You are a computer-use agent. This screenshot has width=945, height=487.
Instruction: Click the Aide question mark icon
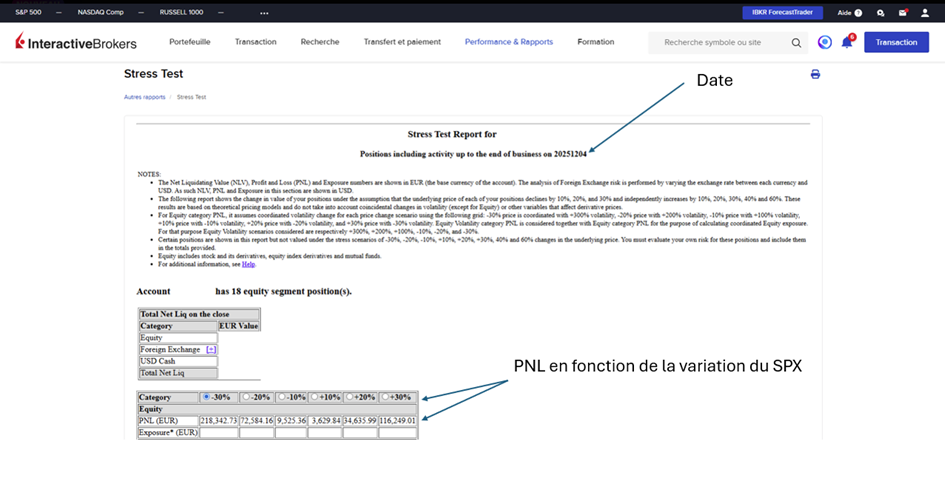pos(858,13)
